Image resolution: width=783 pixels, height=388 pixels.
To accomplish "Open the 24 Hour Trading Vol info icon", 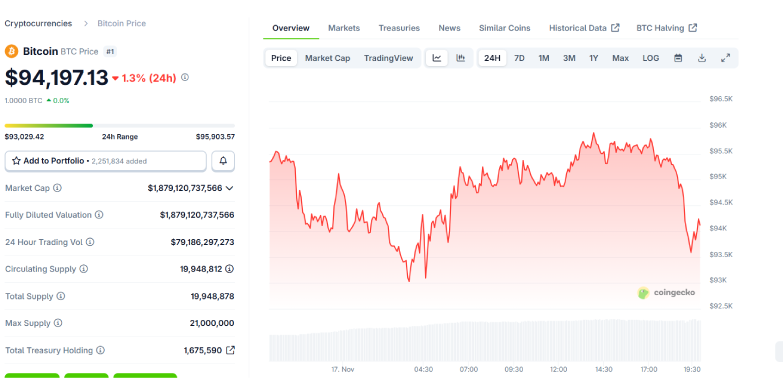I will pos(90,242).
